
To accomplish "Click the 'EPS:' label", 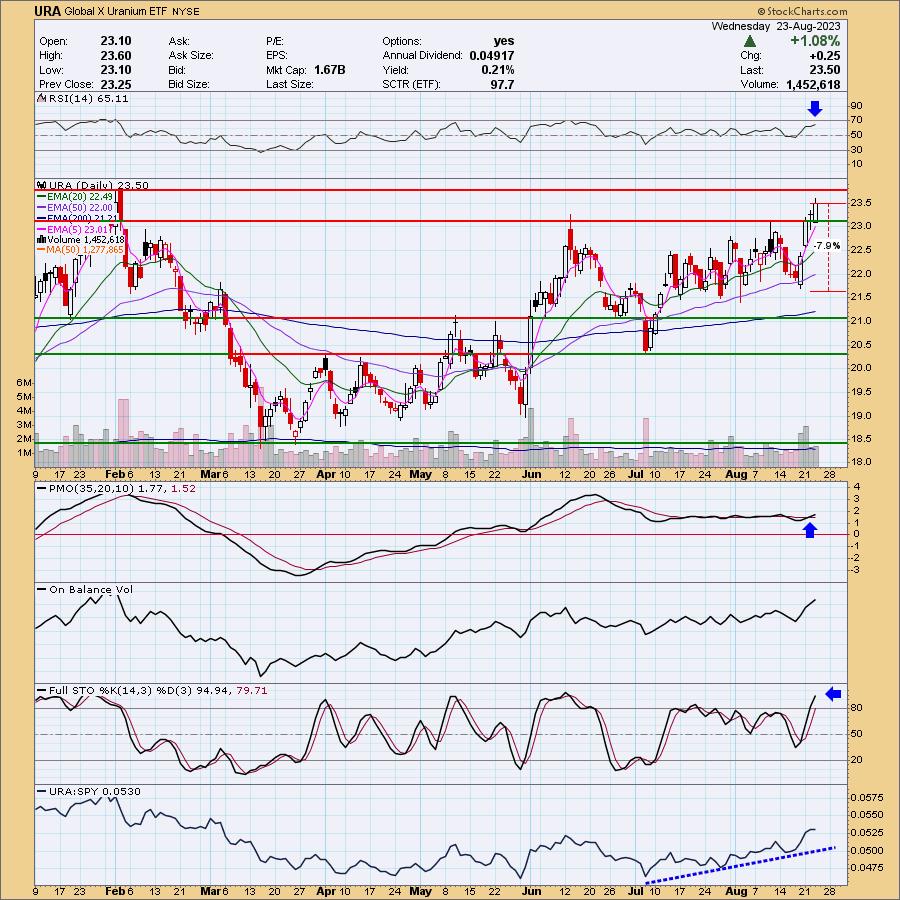I will [276, 56].
